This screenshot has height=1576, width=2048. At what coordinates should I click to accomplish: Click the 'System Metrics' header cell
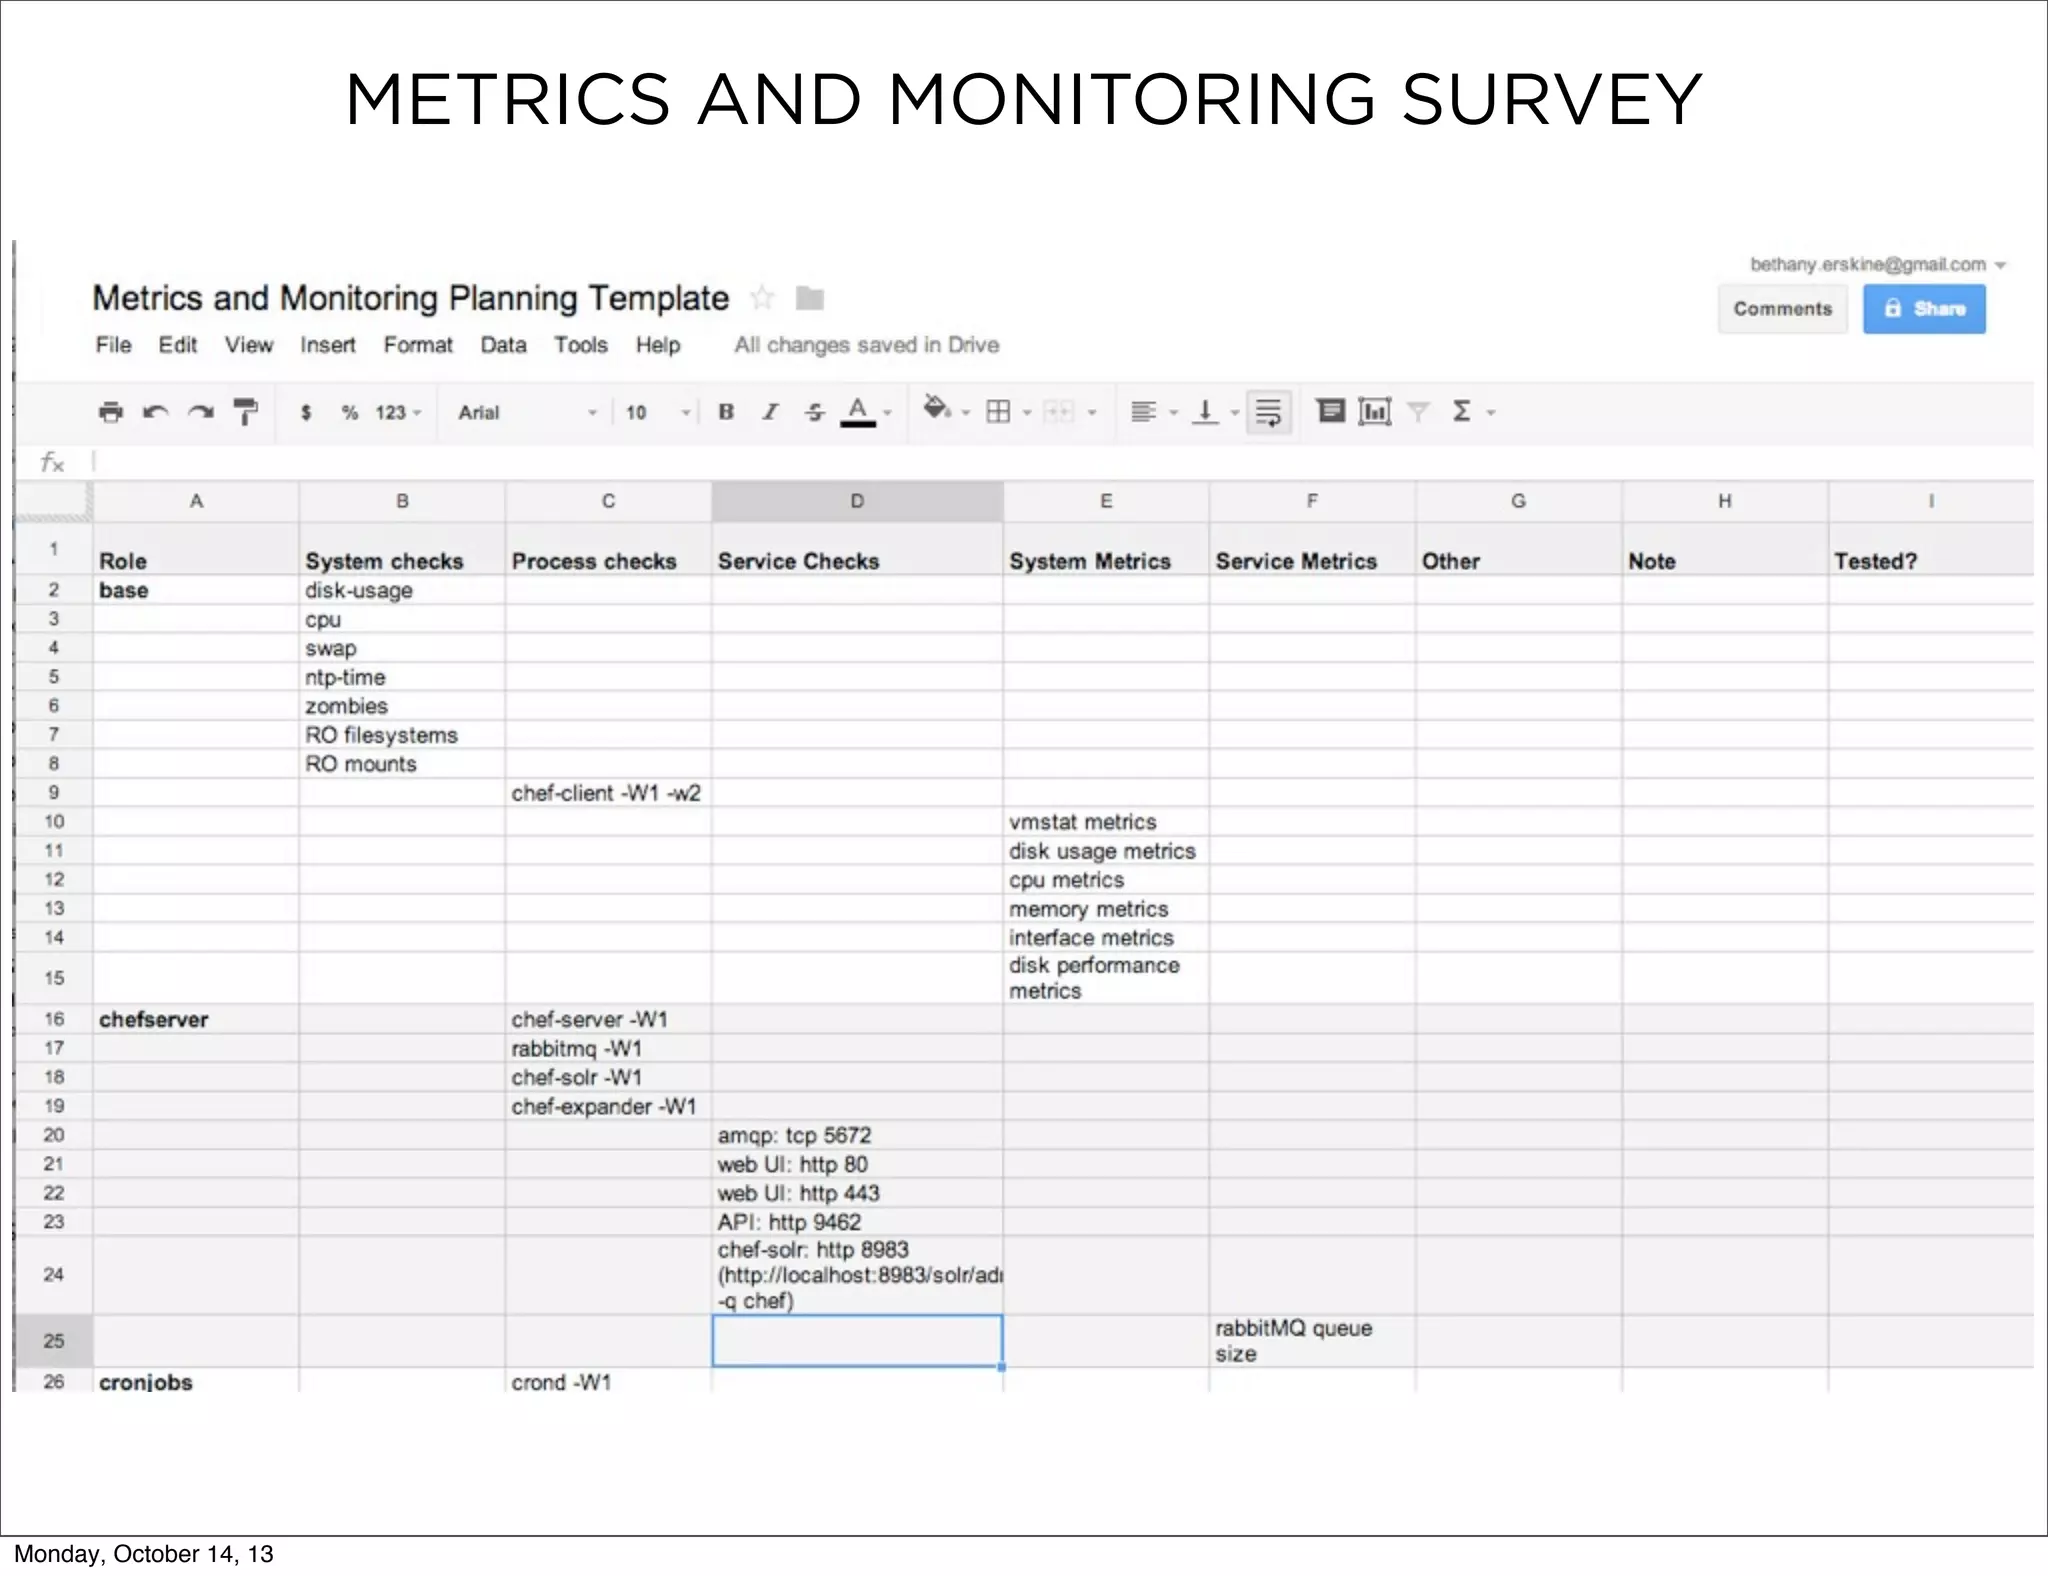[x=1106, y=549]
